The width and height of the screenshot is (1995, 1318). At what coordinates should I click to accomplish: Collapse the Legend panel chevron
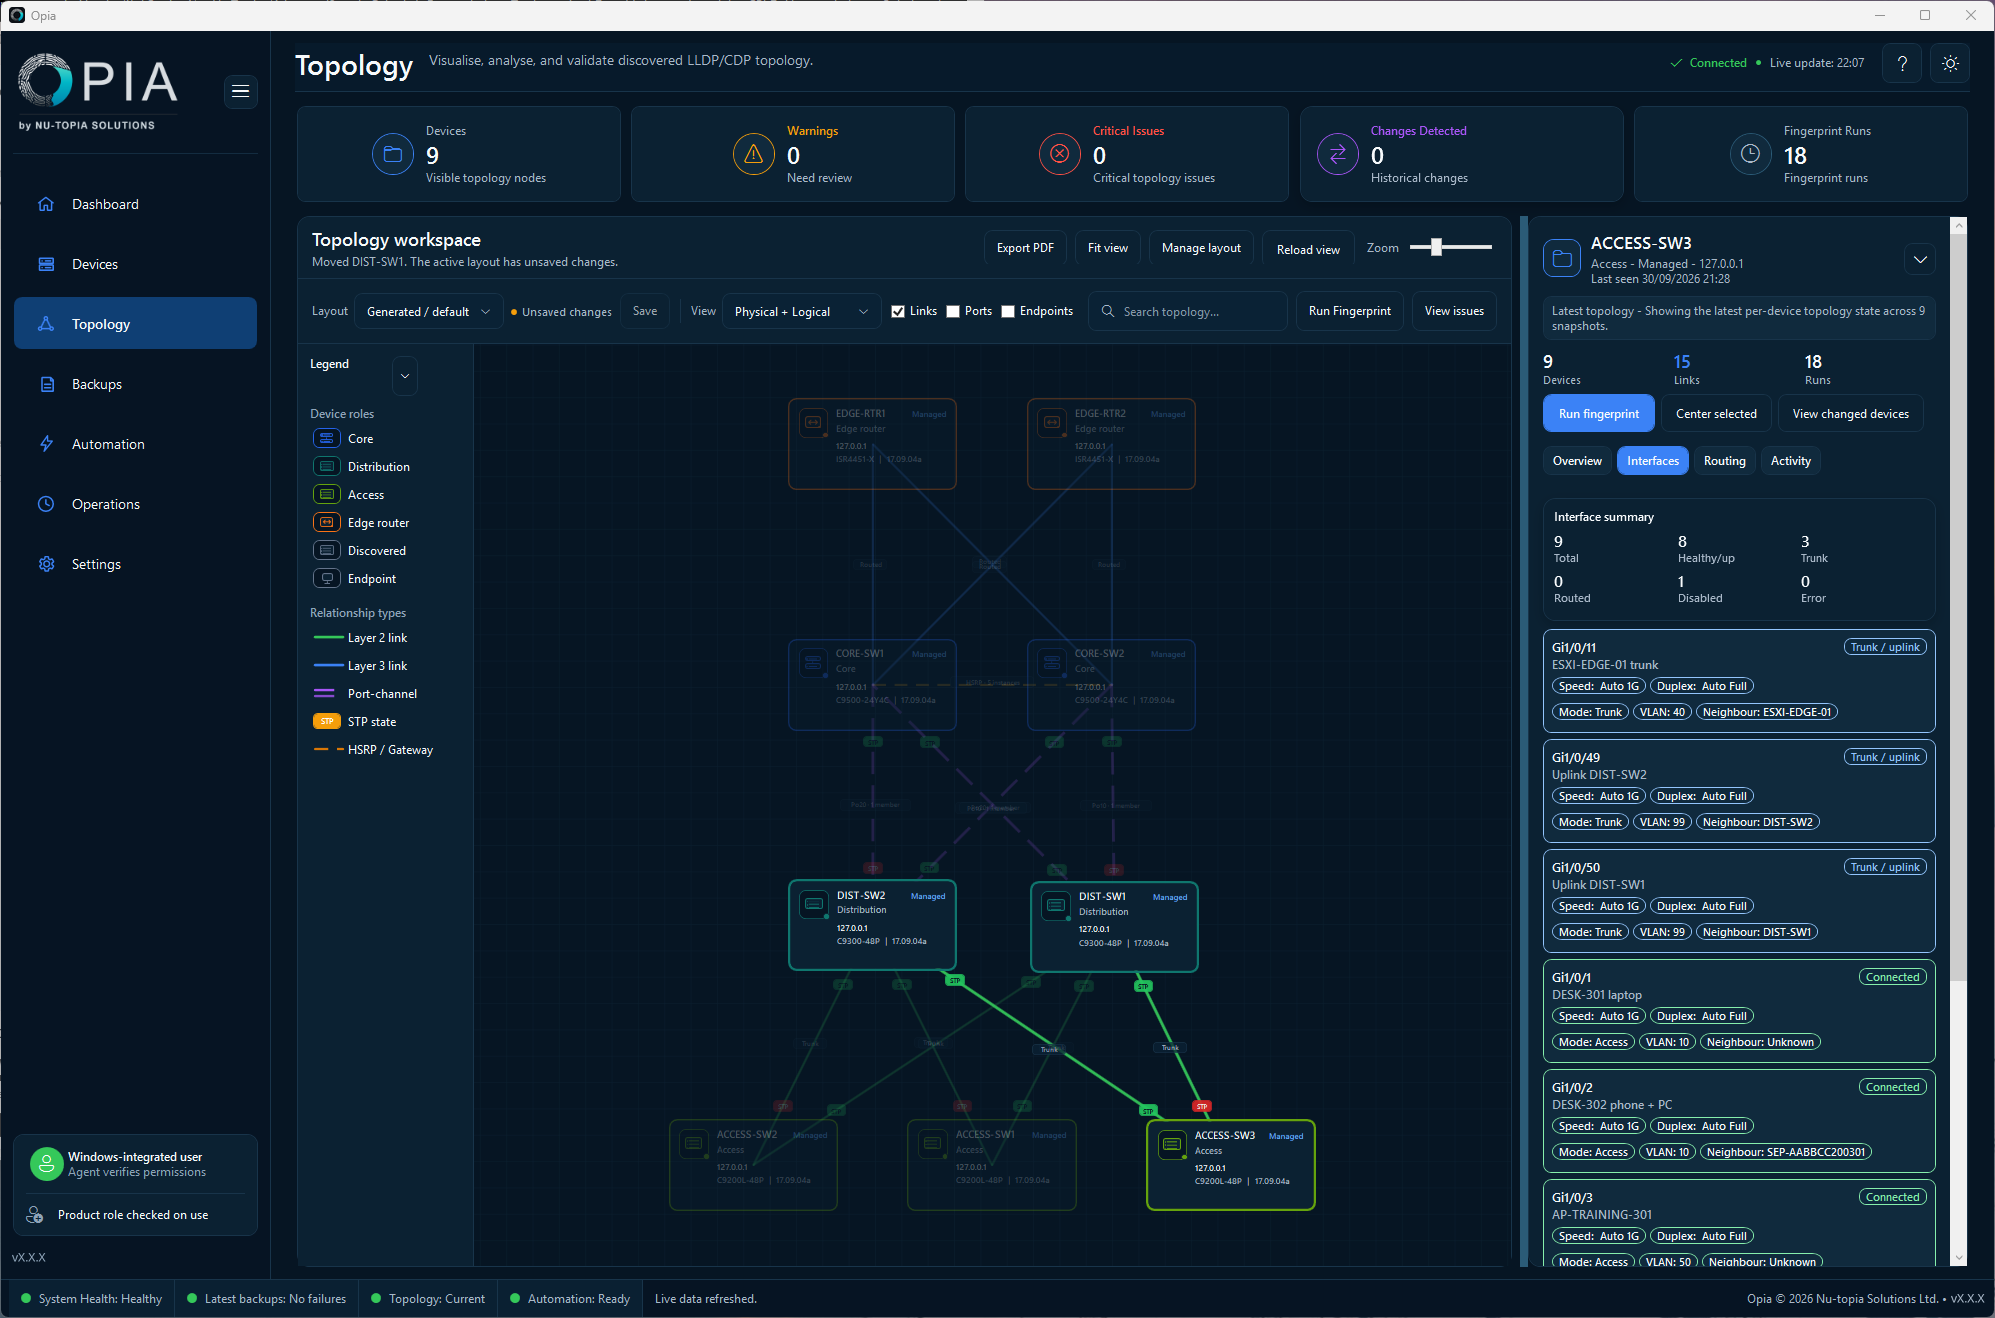point(405,376)
